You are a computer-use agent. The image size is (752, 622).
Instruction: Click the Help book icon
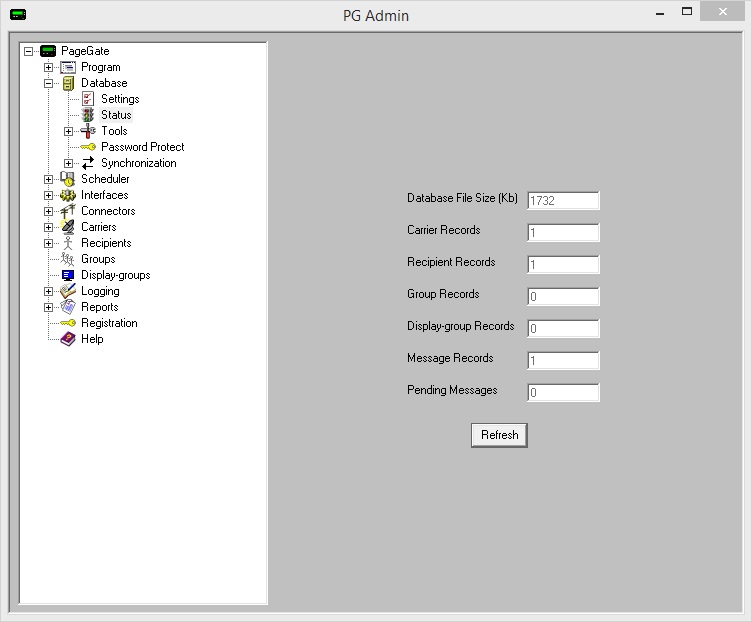(x=68, y=339)
